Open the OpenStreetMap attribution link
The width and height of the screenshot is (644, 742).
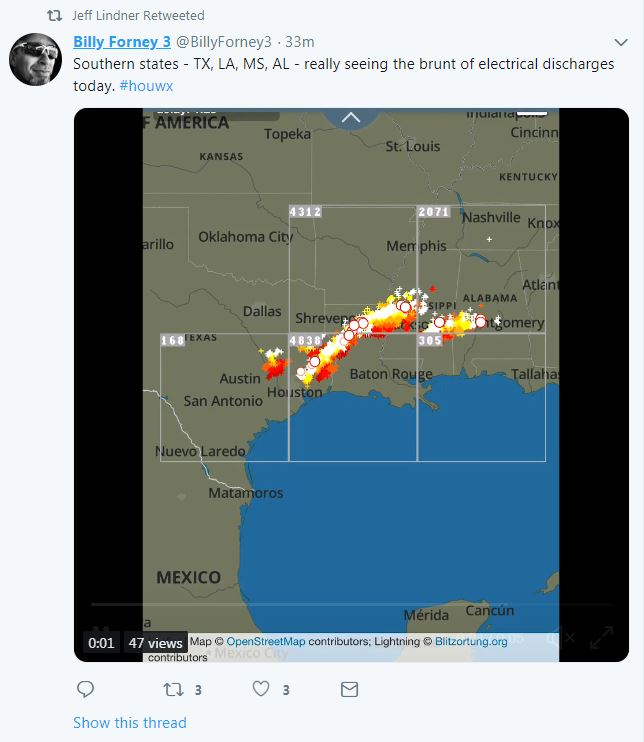pos(265,641)
